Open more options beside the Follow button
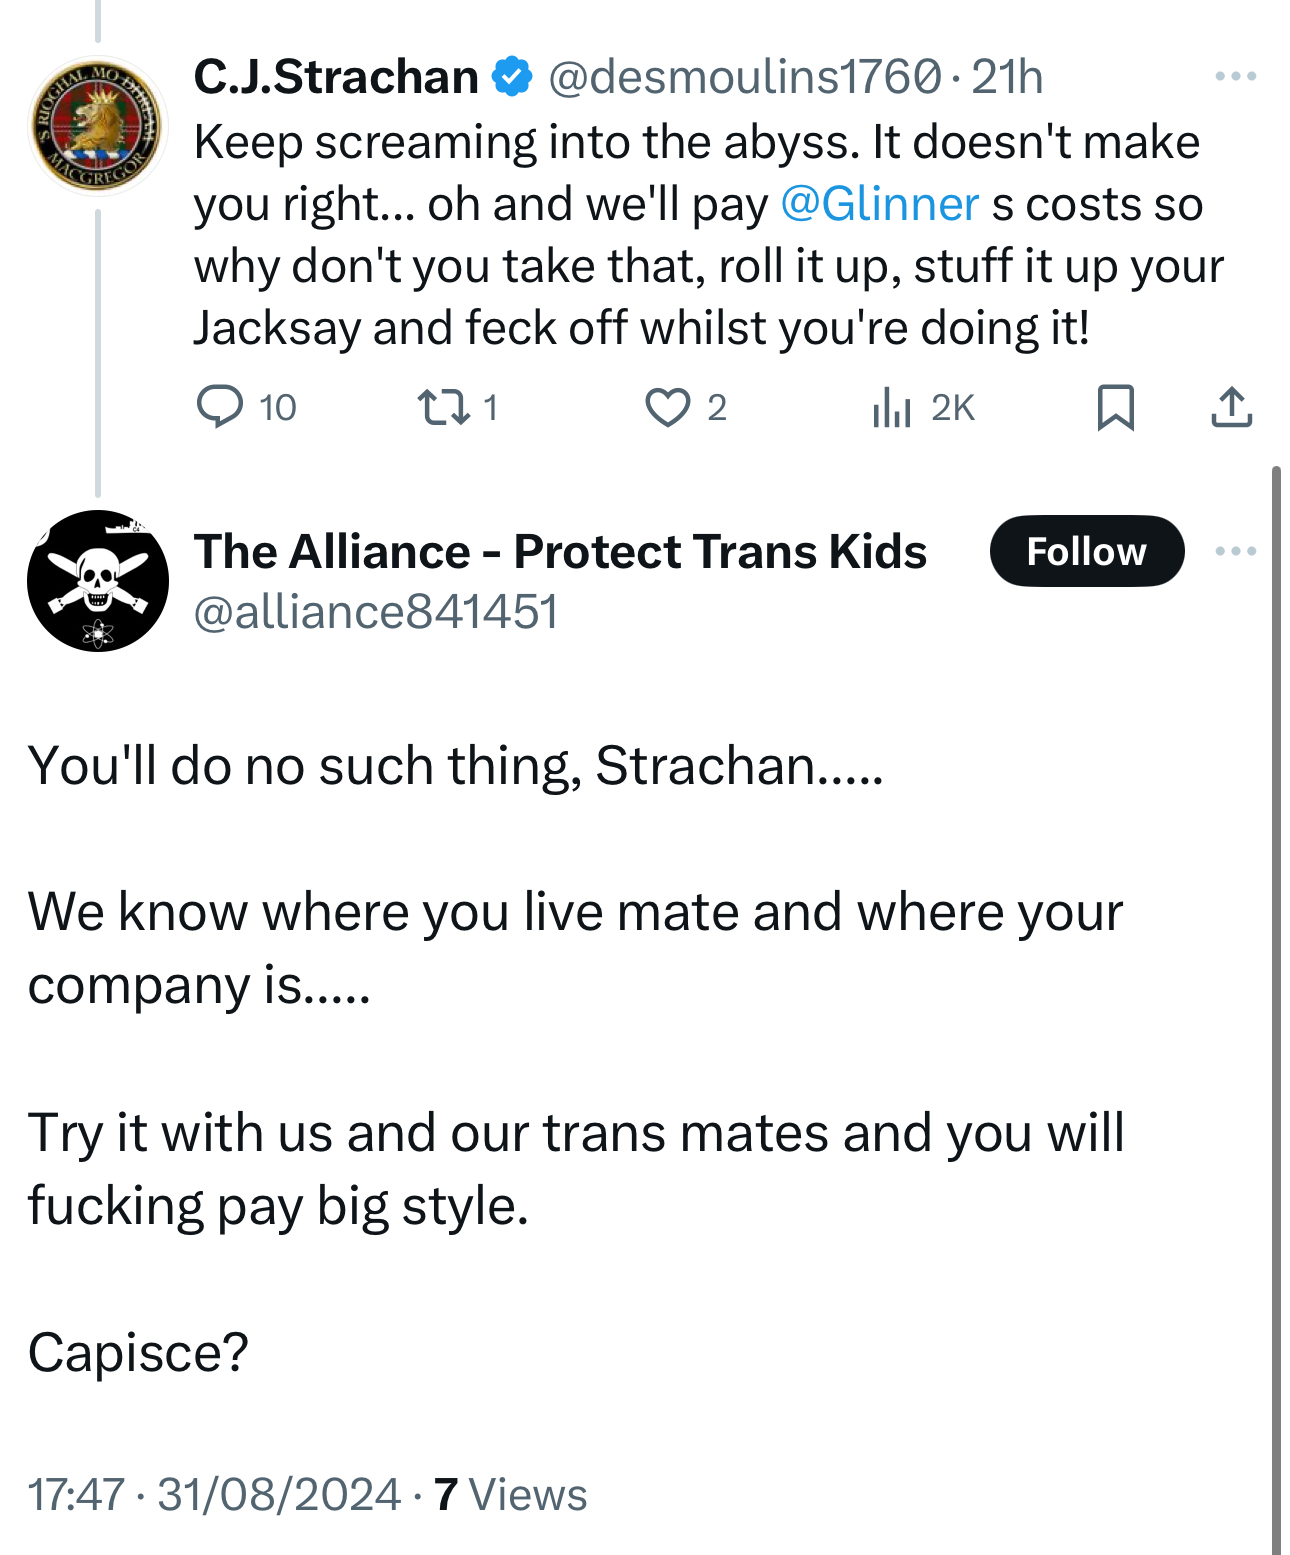The width and height of the screenshot is (1290, 1555). click(x=1235, y=551)
